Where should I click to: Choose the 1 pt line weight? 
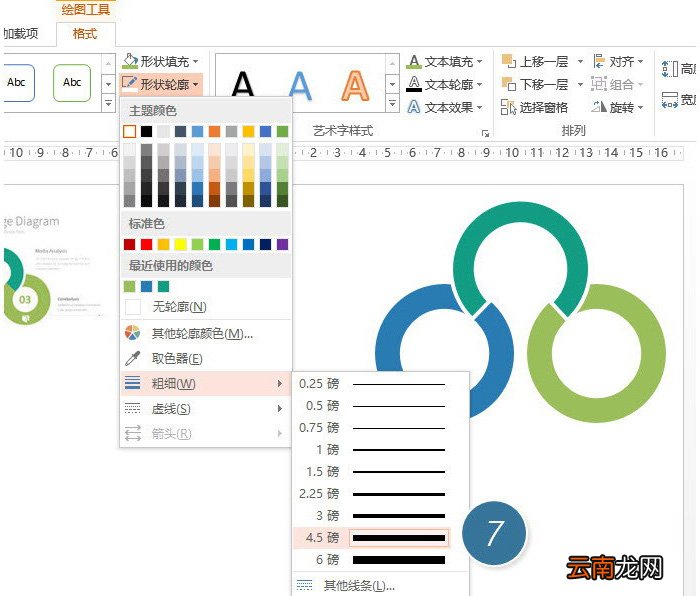[x=372, y=450]
